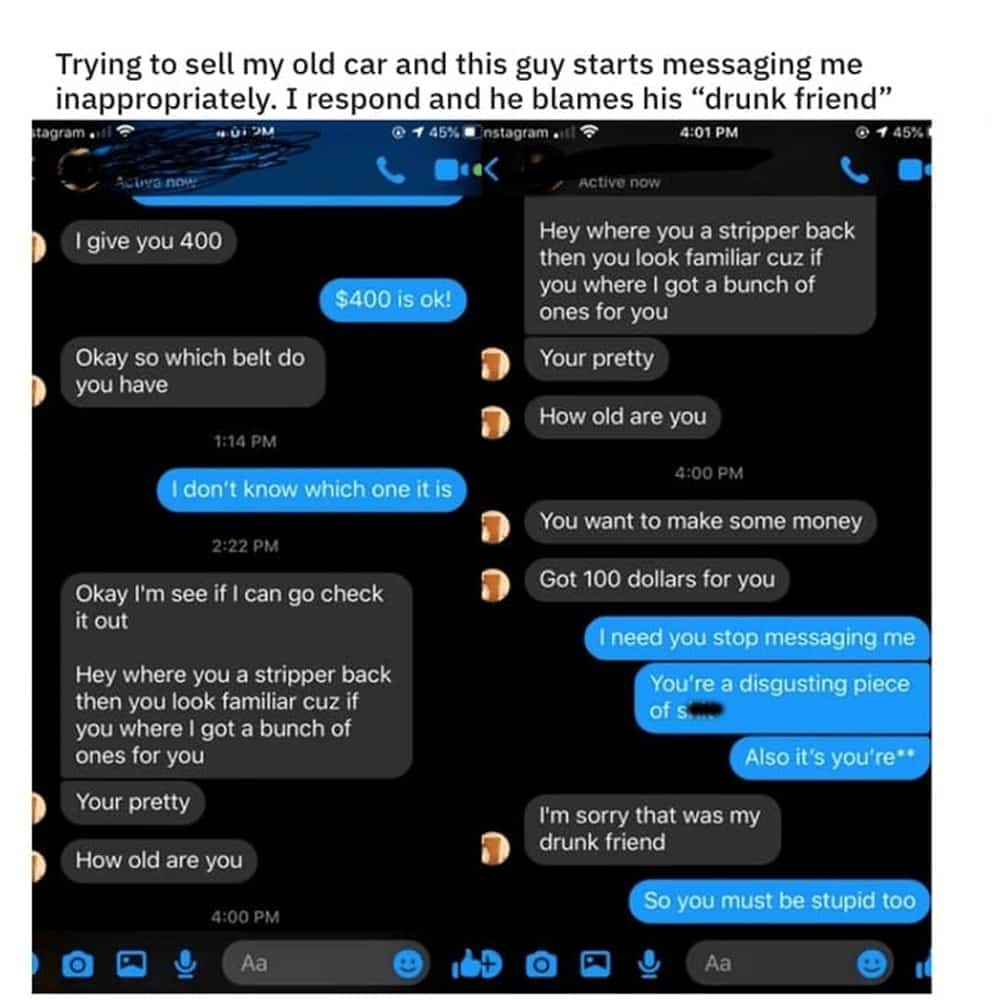Open photo gallery icon in right chat toolbar

coord(595,964)
